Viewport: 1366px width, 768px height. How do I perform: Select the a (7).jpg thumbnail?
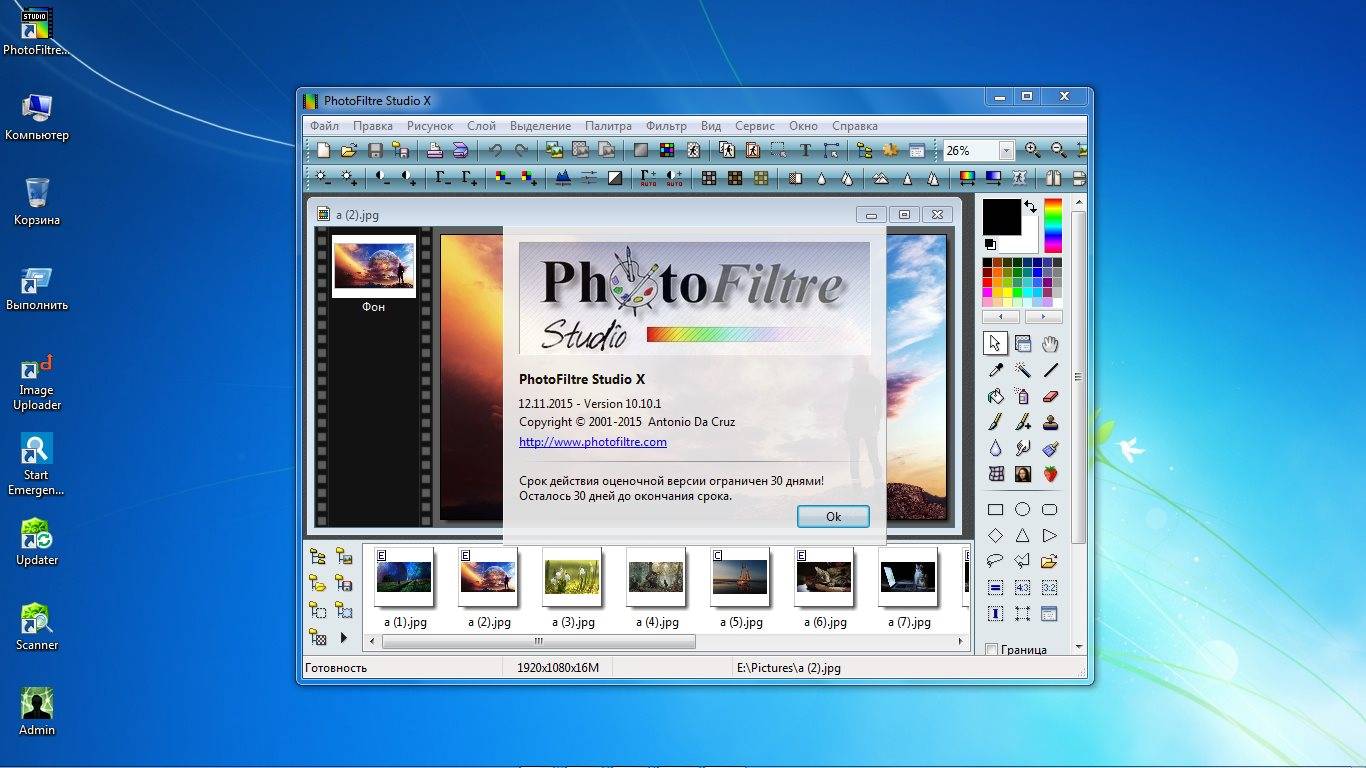[x=909, y=577]
